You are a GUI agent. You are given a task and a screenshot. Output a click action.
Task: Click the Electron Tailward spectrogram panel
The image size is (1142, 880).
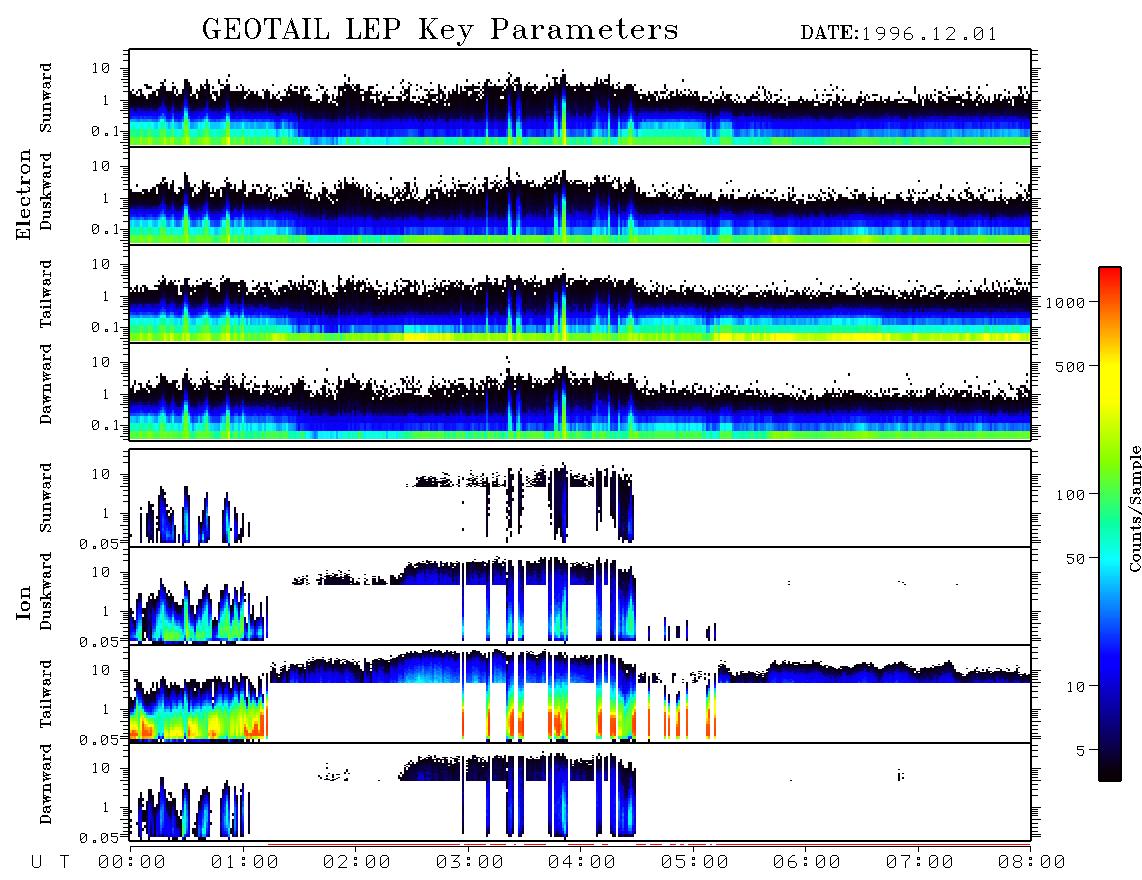point(580,294)
